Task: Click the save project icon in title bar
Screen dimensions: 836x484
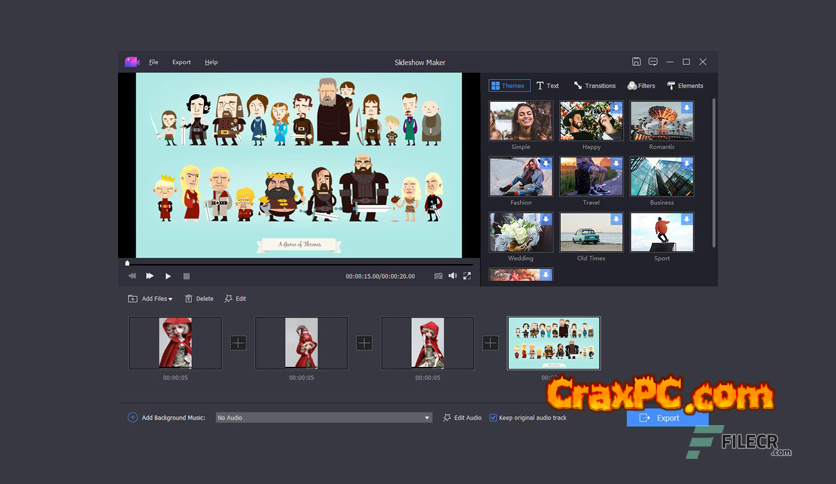Action: (x=636, y=62)
